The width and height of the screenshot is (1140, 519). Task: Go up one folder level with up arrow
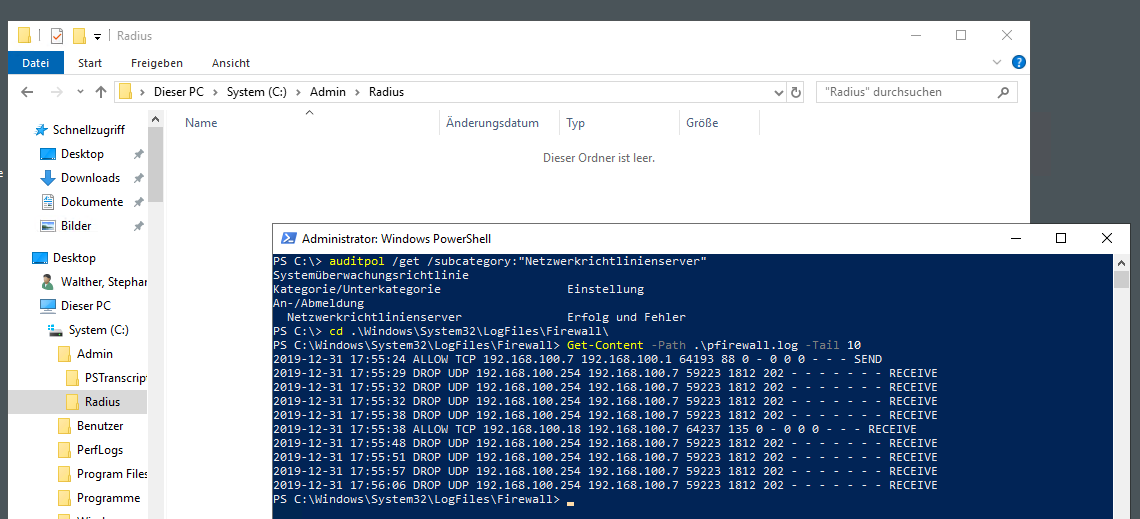[x=101, y=92]
